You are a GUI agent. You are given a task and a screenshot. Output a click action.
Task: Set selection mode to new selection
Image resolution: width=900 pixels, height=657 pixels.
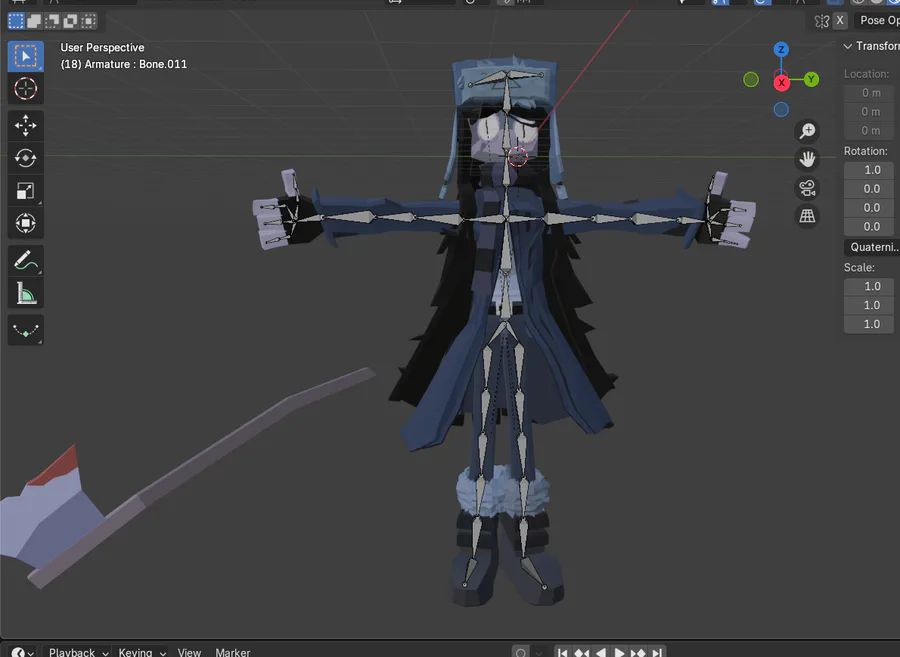pyautogui.click(x=16, y=21)
